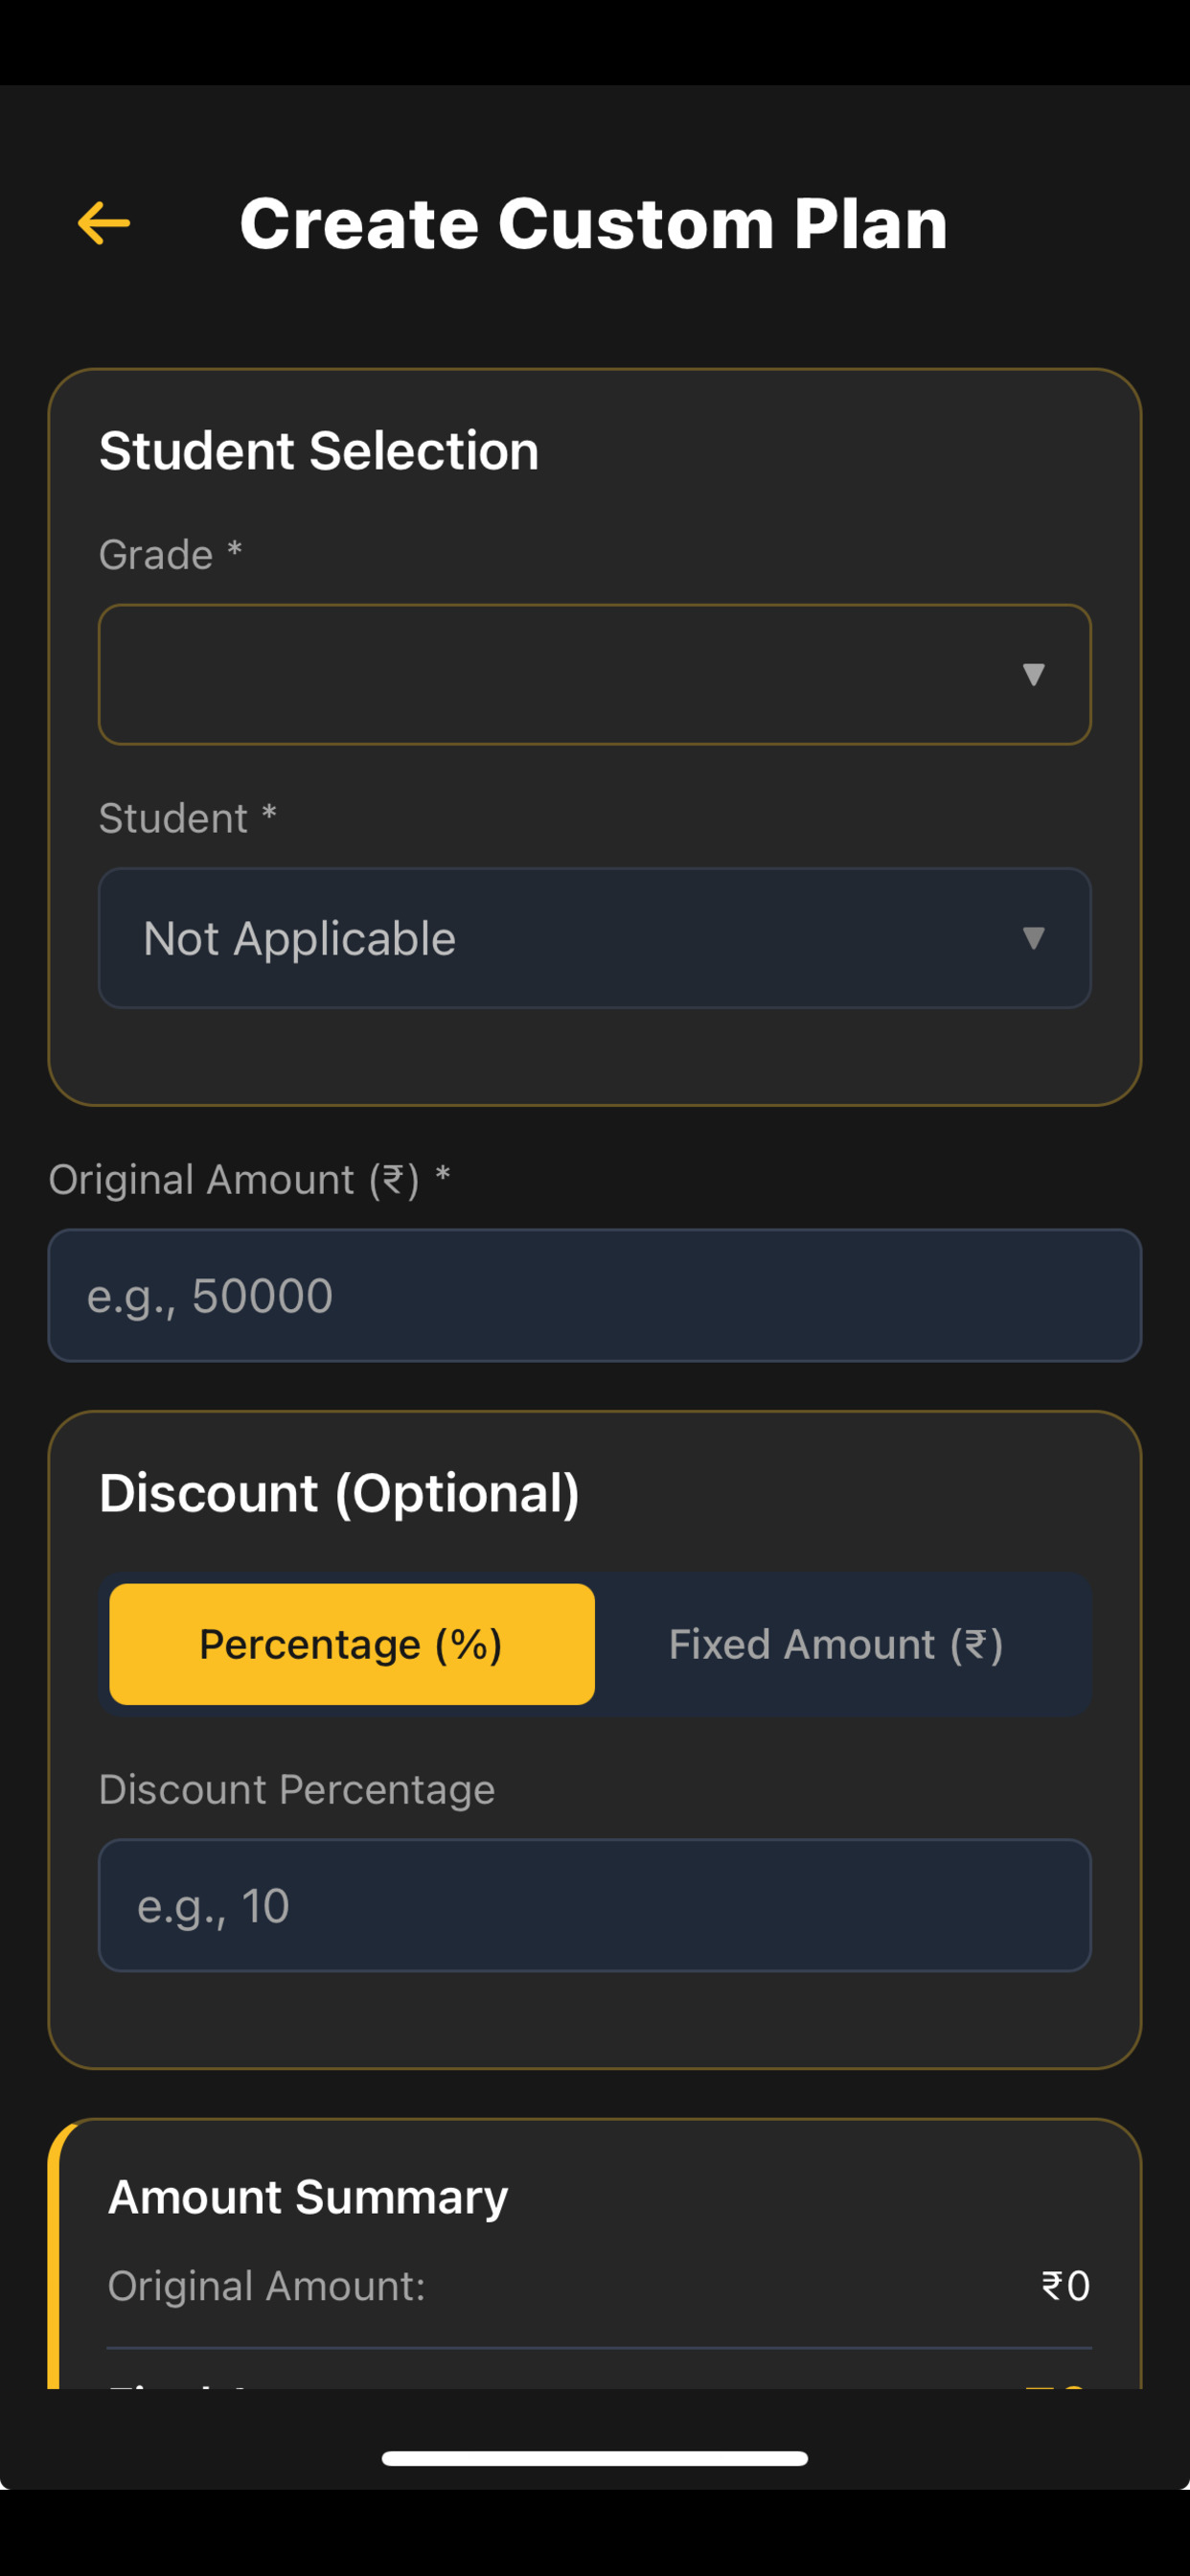Tap the Amount Summary card heading
This screenshot has height=2576, width=1190.
(308, 2197)
